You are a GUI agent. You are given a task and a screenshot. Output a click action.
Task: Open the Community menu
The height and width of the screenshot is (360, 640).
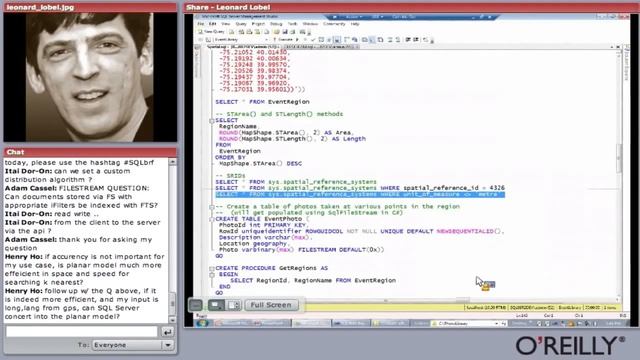pyautogui.click(x=334, y=24)
